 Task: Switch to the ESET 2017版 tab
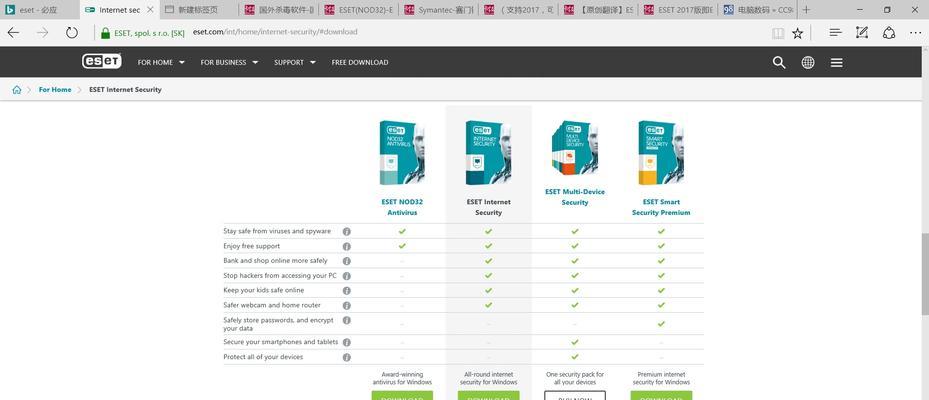(x=679, y=10)
